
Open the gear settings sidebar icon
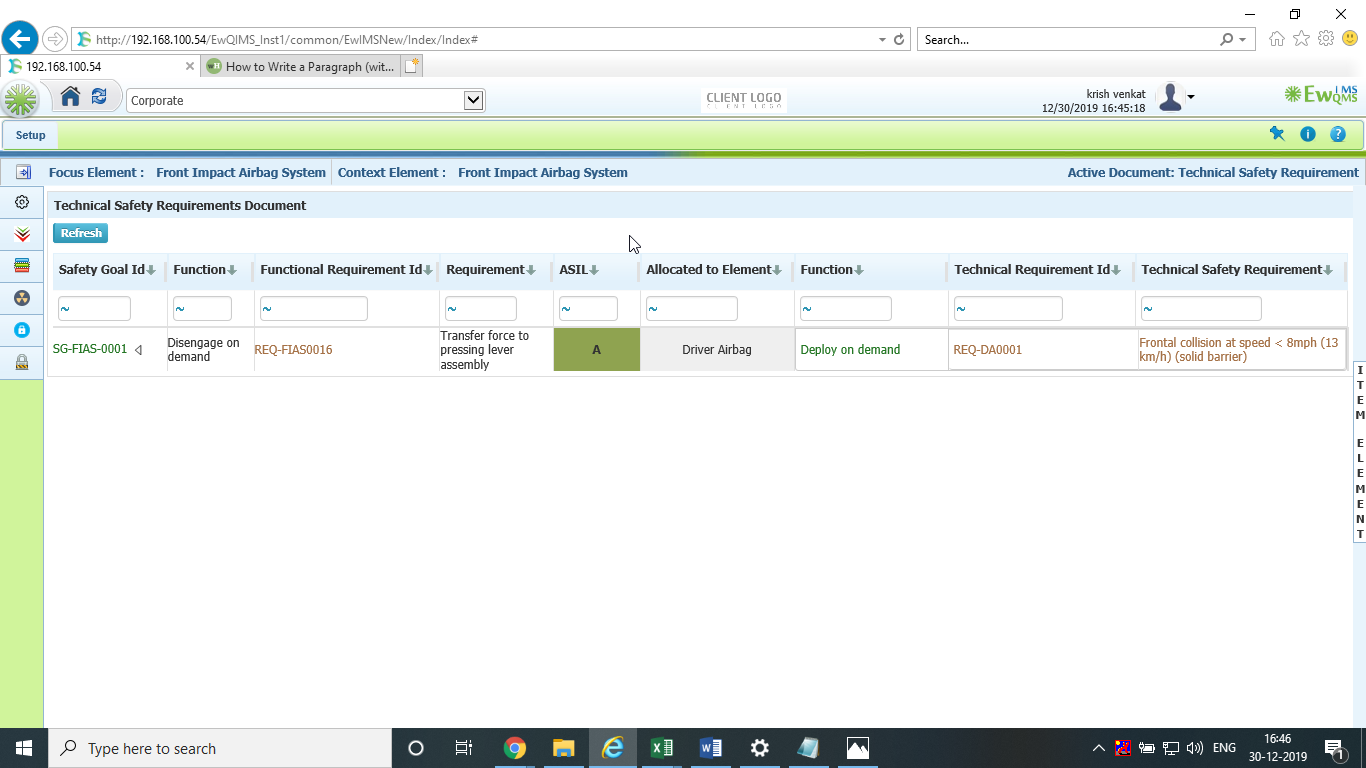coord(22,202)
